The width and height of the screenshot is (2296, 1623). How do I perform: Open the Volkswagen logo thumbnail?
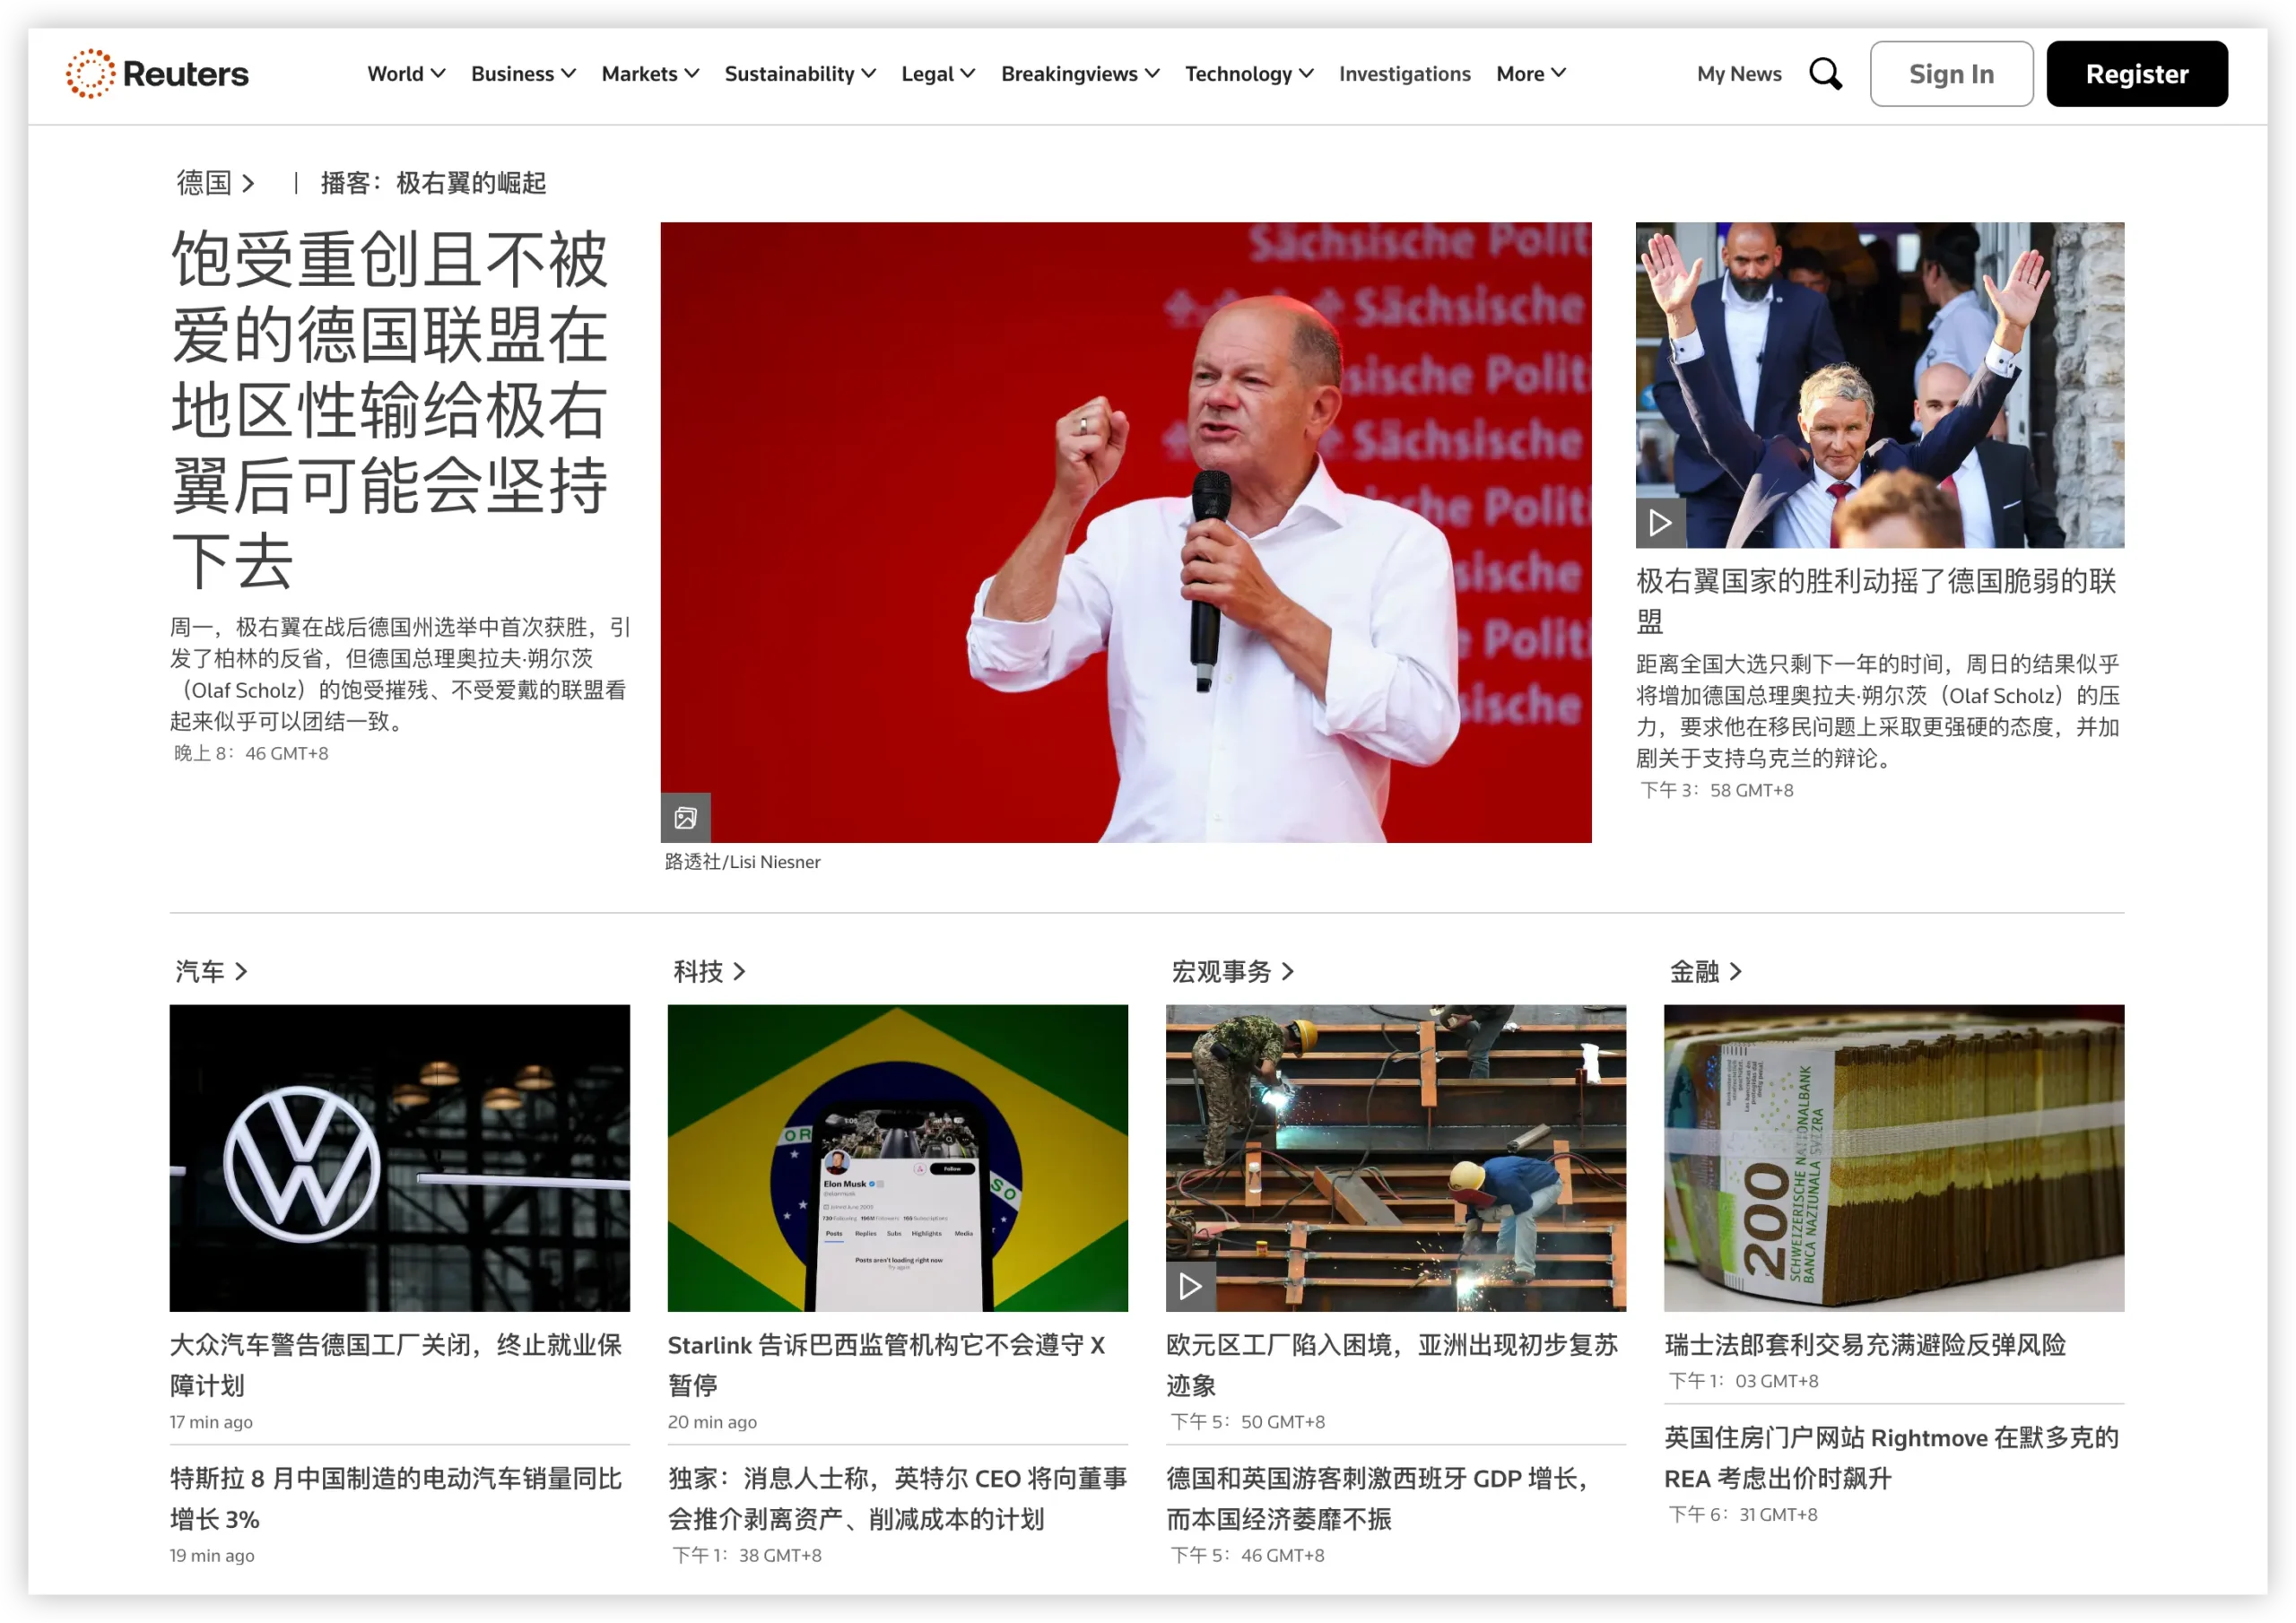[x=399, y=1158]
